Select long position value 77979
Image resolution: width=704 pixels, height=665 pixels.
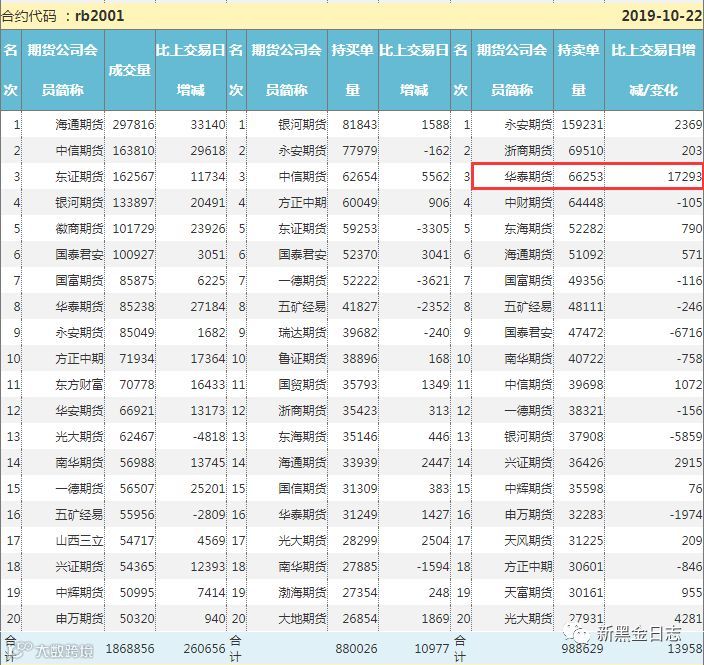(x=360, y=150)
